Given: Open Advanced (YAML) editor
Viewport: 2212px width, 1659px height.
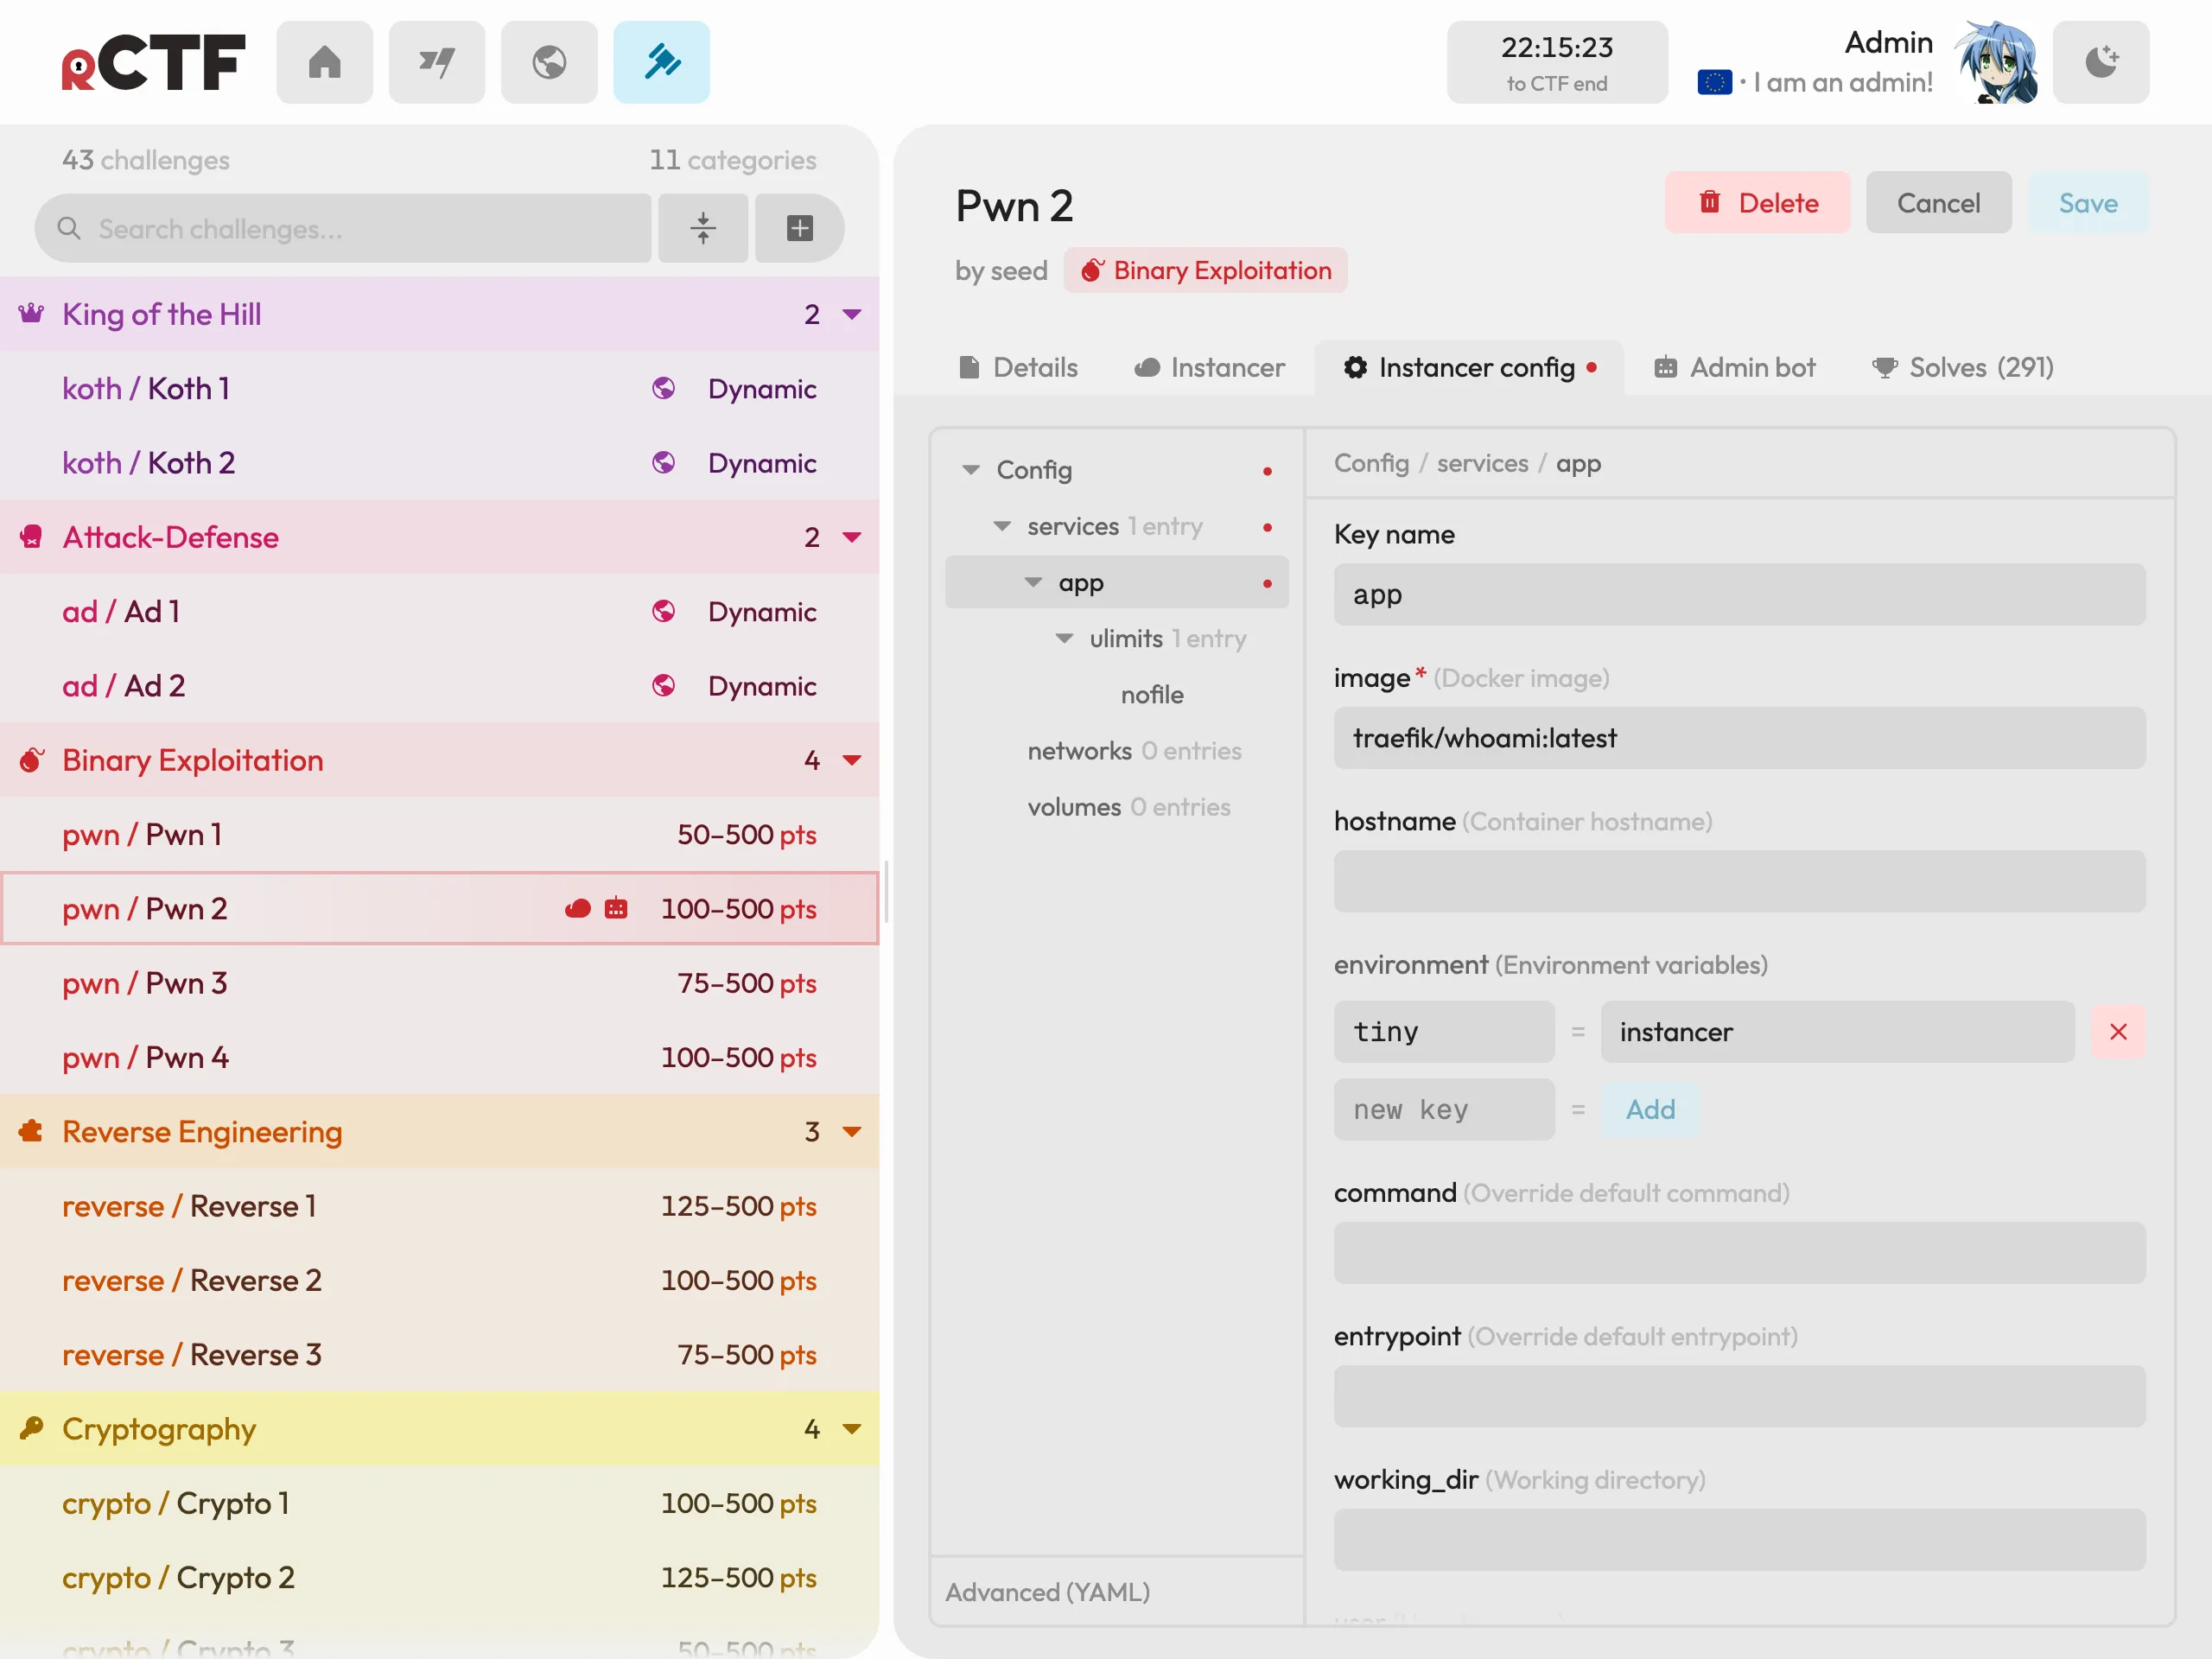Looking at the screenshot, I should [x=1048, y=1591].
